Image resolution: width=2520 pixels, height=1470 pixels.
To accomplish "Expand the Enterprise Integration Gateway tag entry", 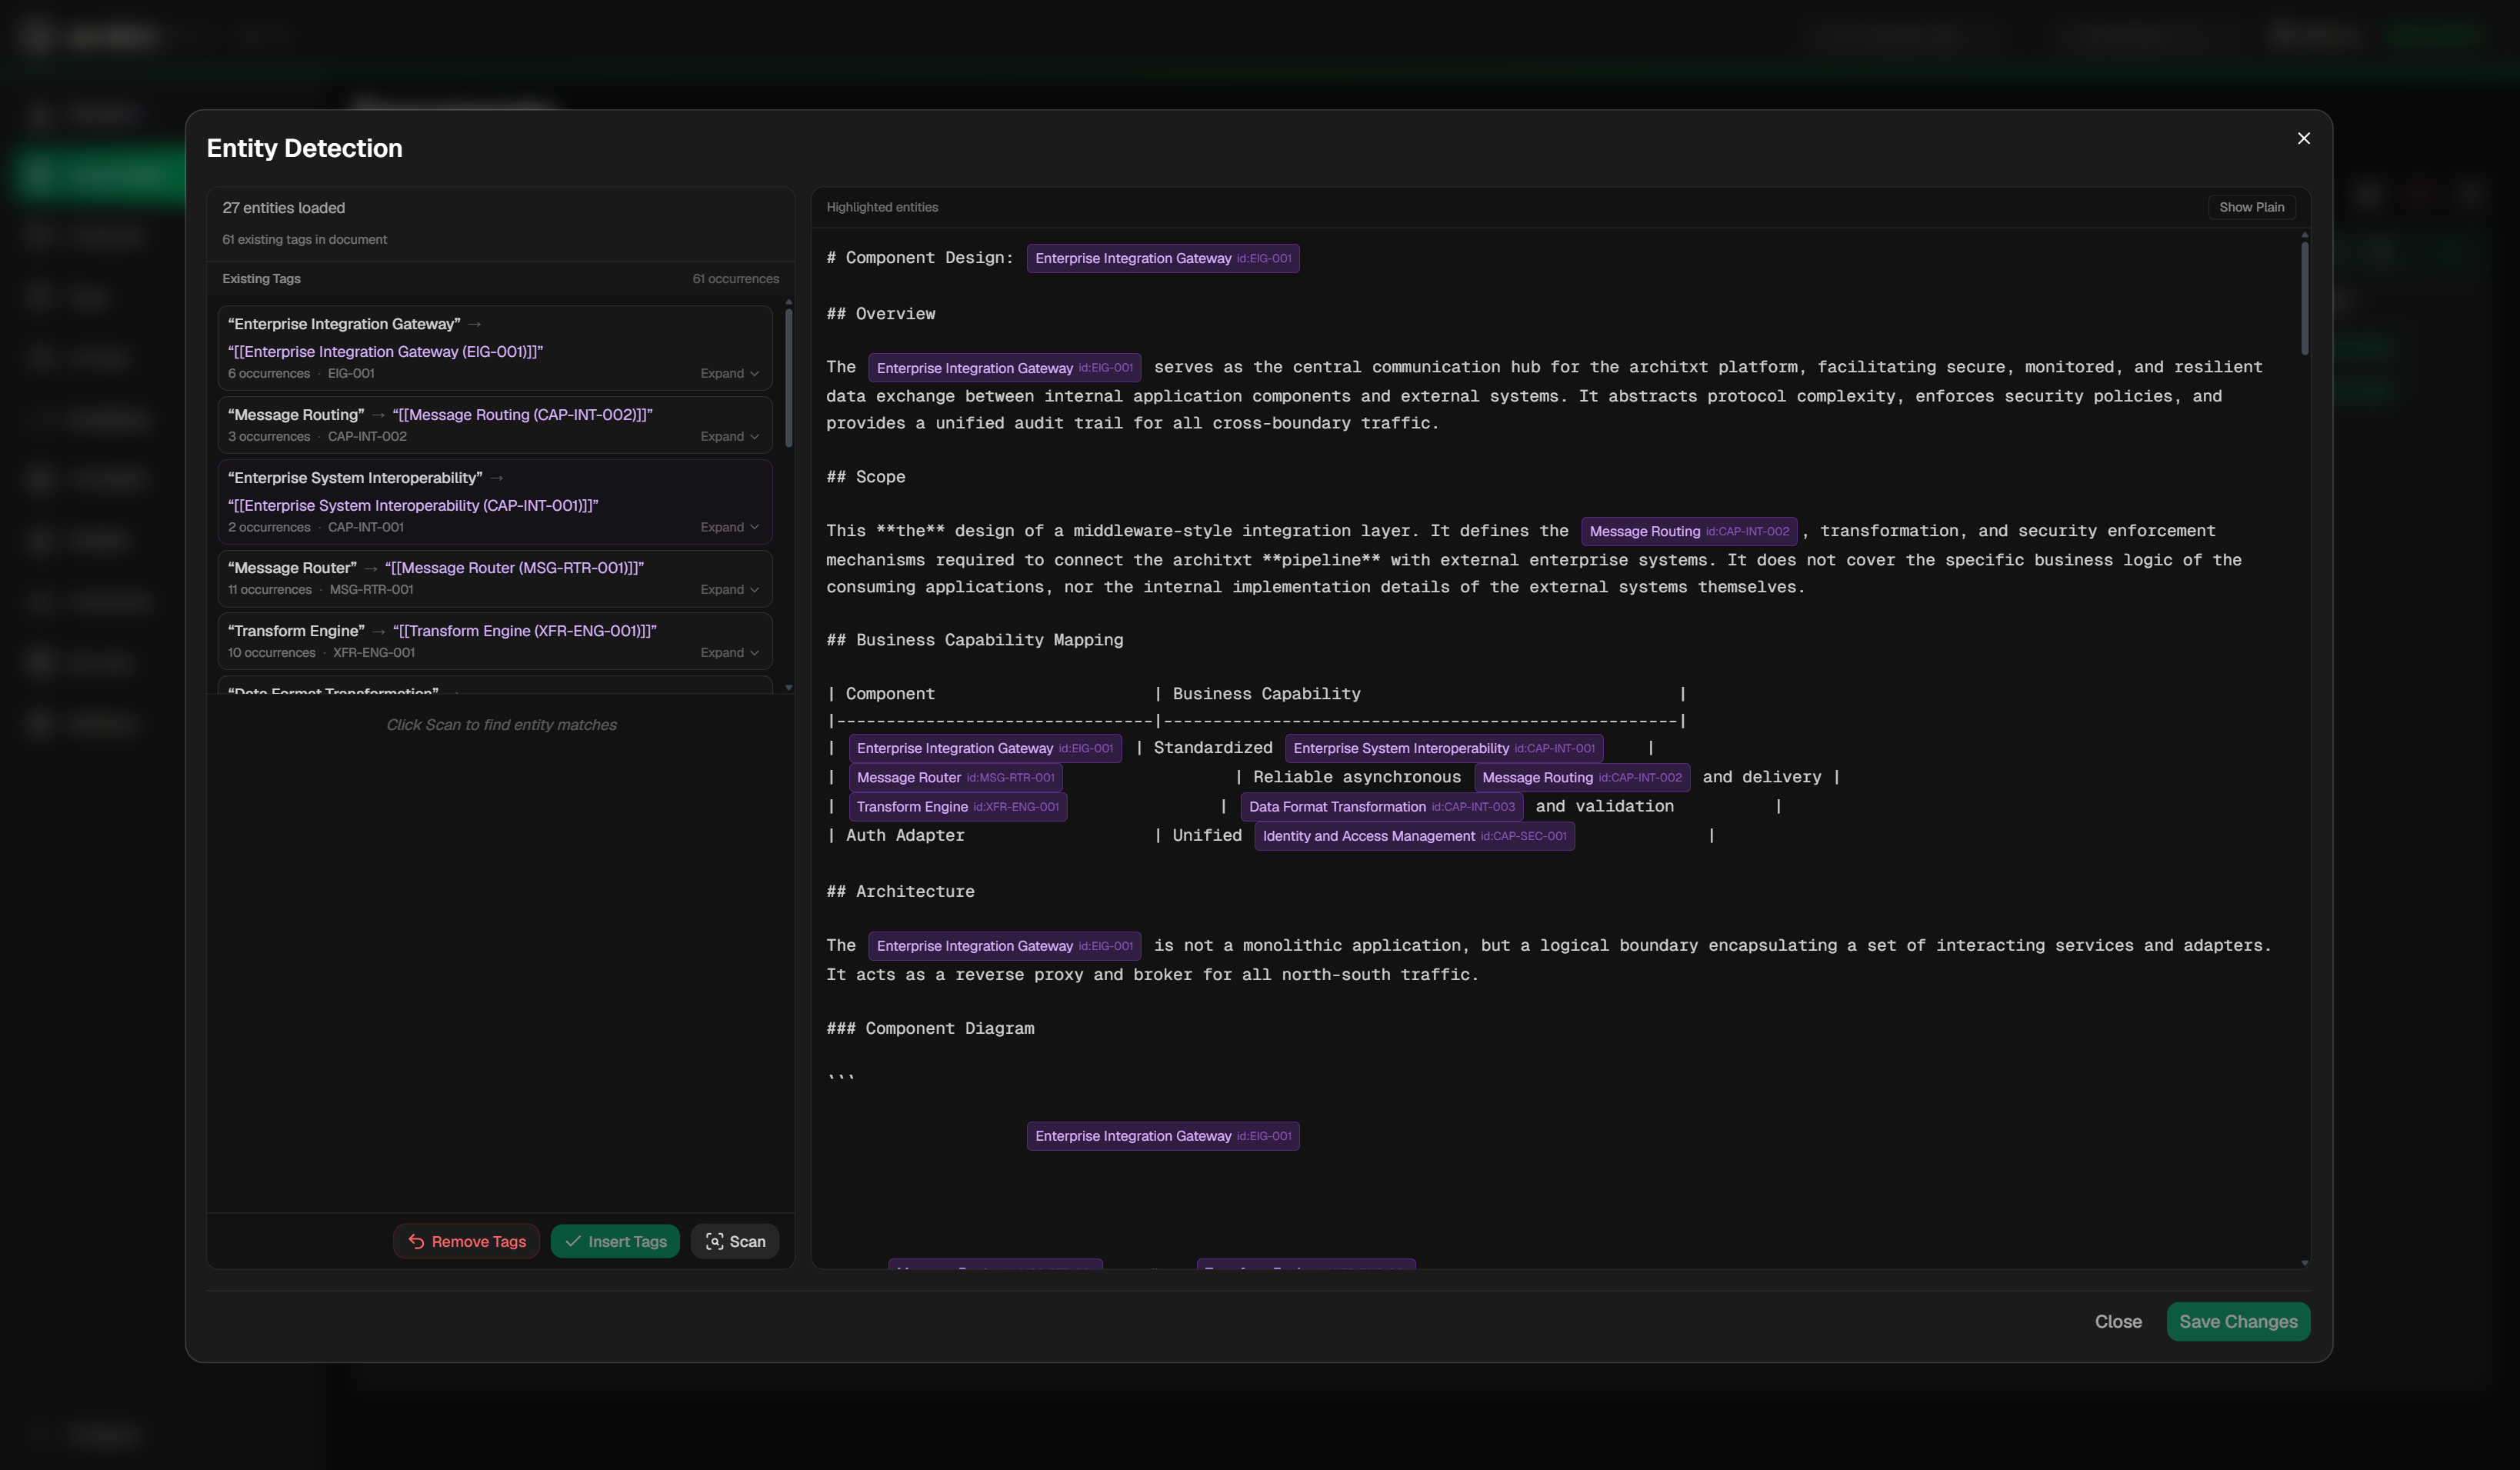I will pos(729,373).
